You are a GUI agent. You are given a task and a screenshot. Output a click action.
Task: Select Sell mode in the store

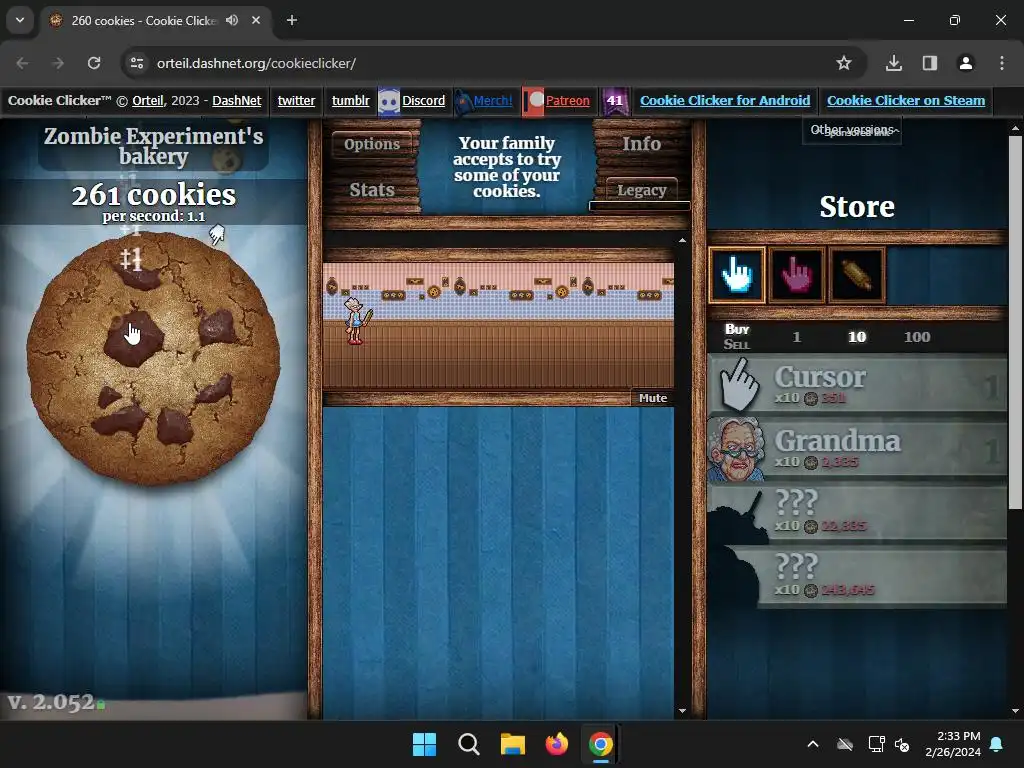(x=737, y=344)
